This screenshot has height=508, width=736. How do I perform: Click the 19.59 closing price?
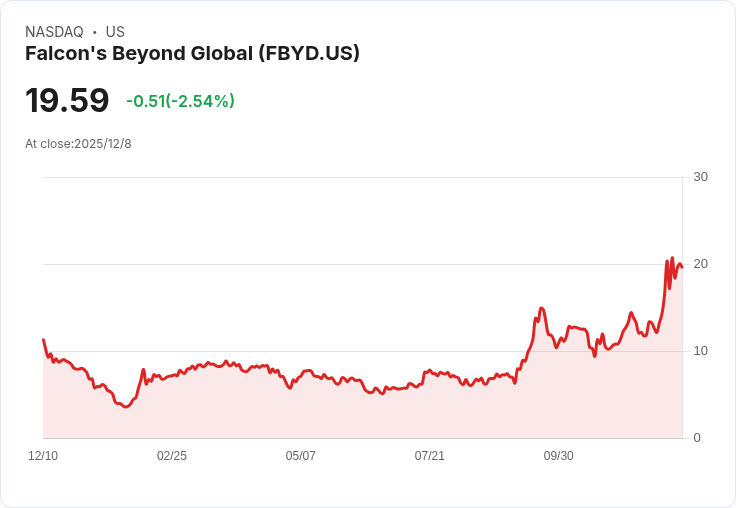point(67,100)
